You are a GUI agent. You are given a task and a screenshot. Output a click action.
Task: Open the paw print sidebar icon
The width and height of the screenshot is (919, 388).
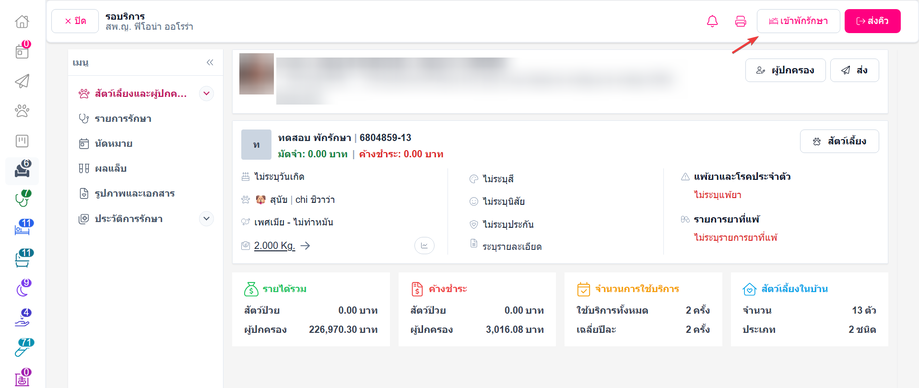pos(22,110)
